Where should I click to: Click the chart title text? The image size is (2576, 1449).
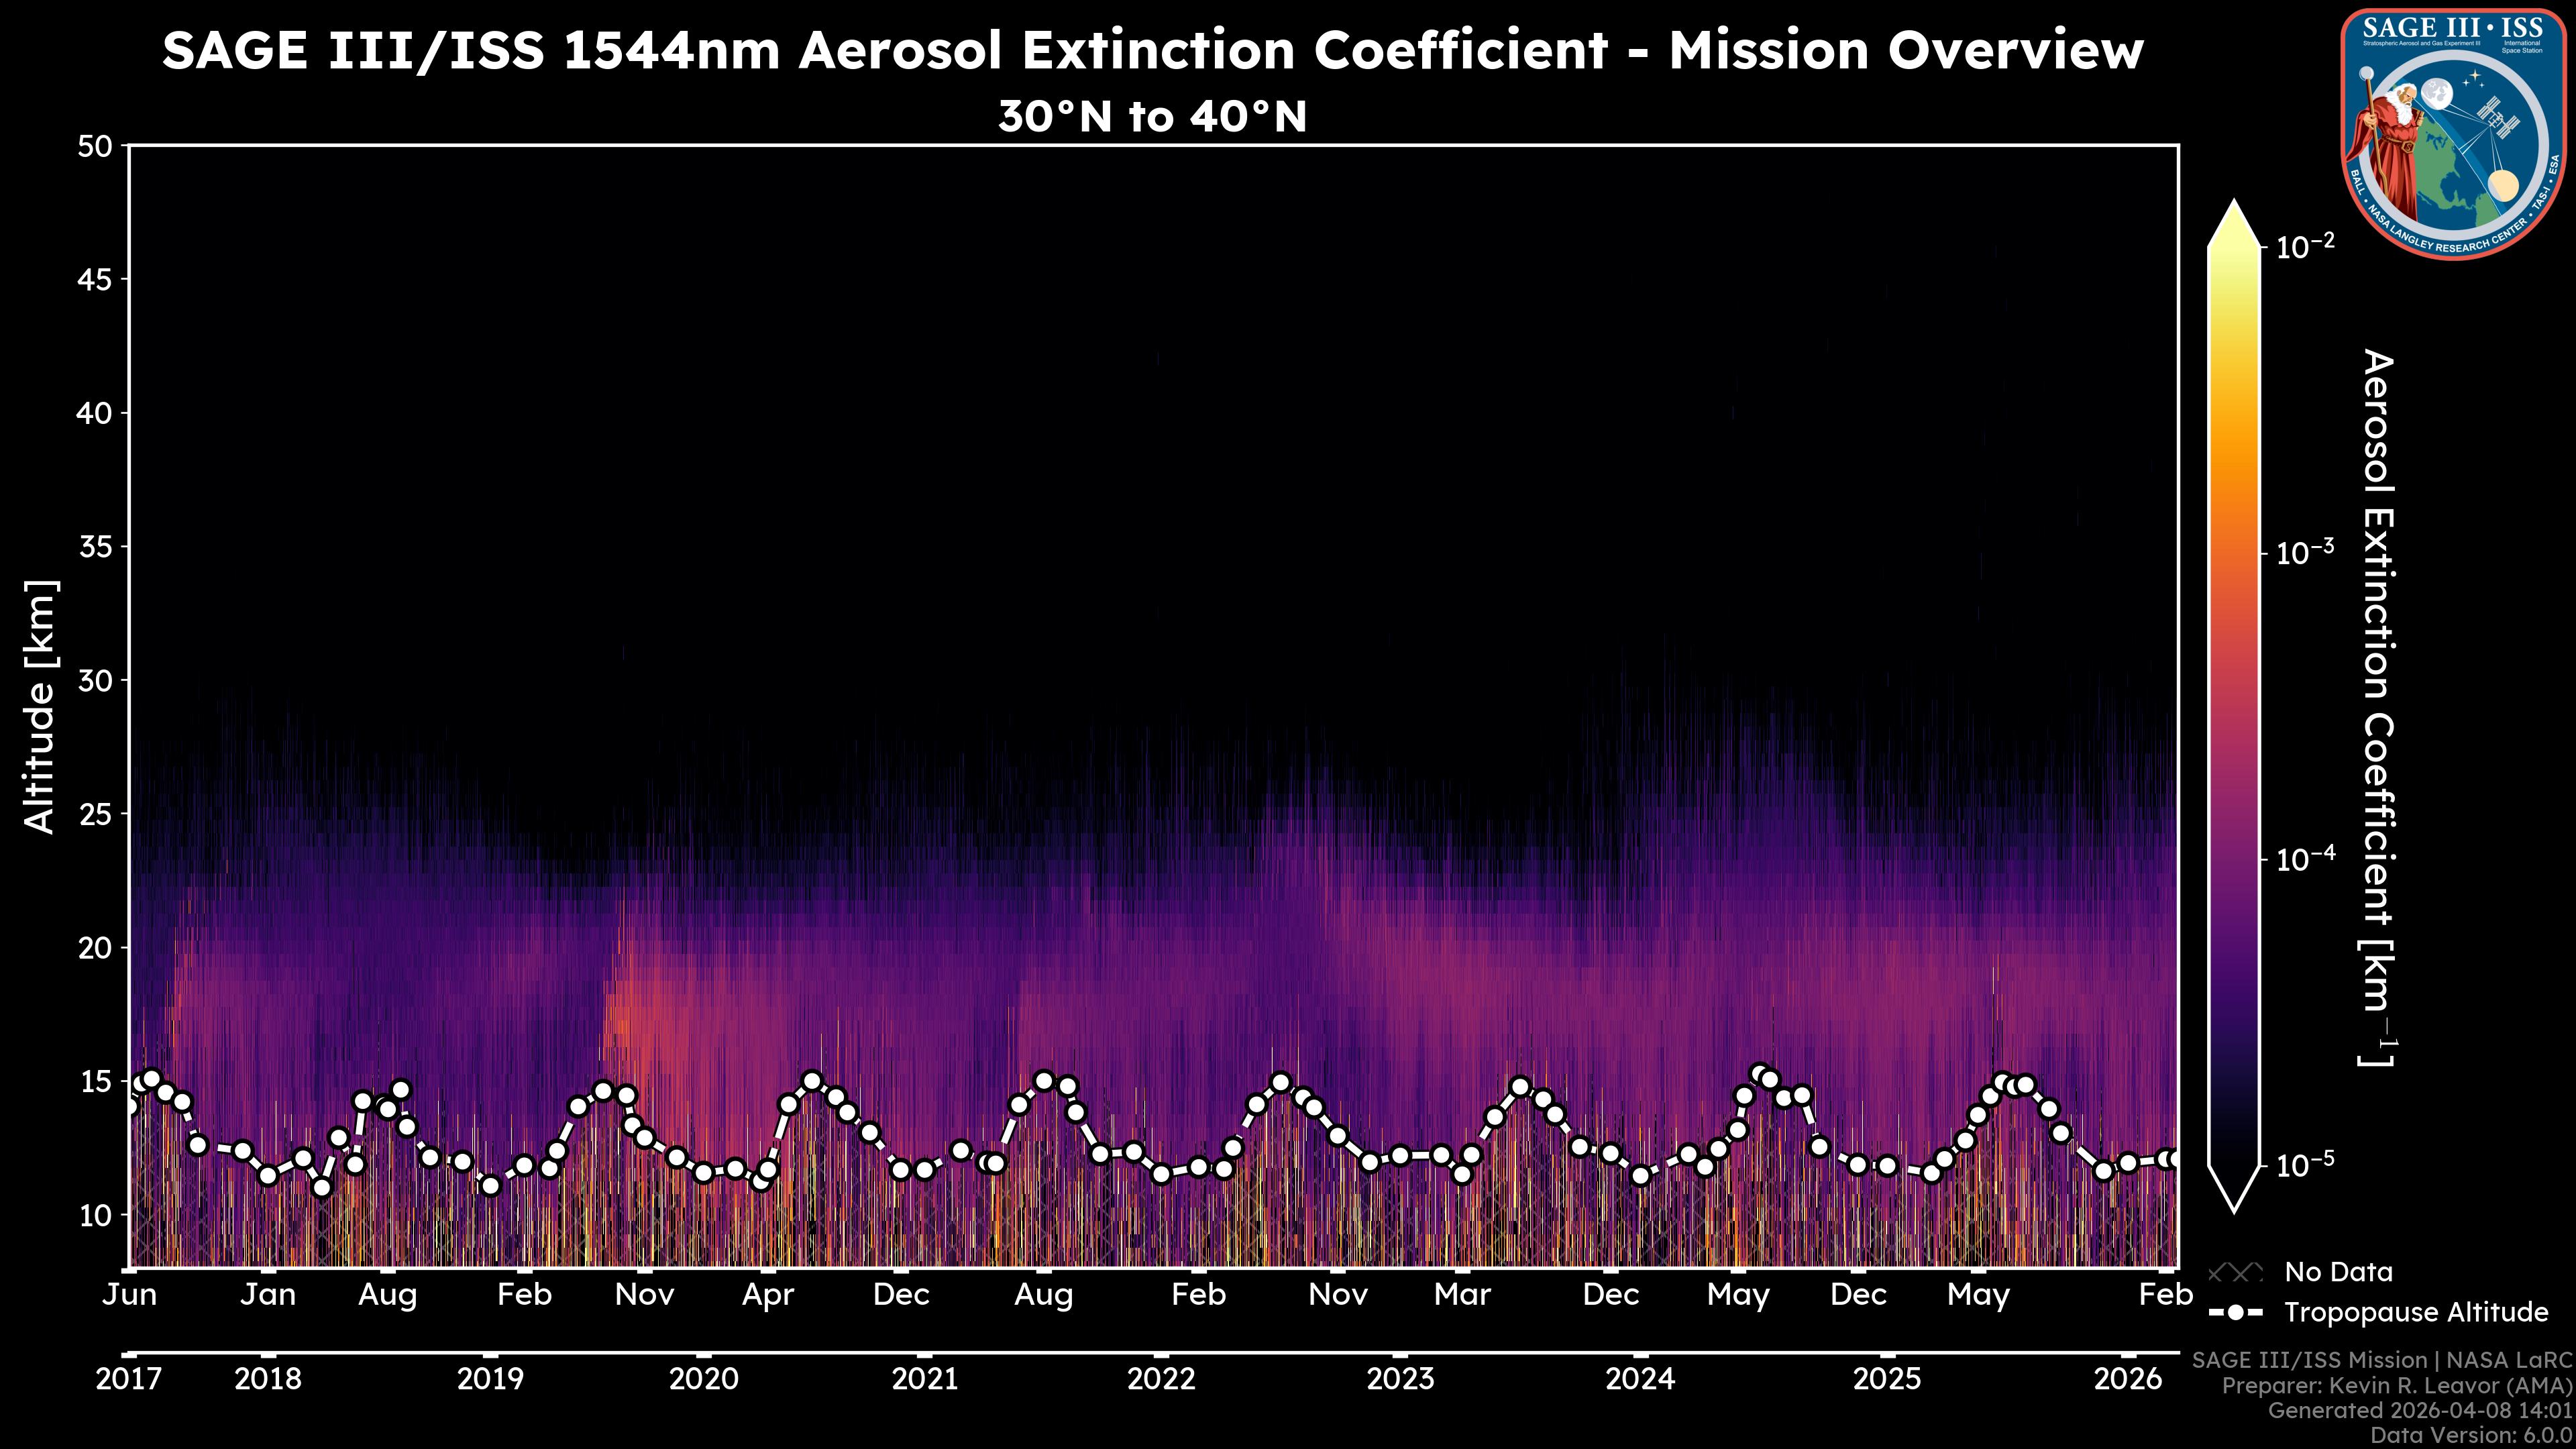pos(1152,50)
